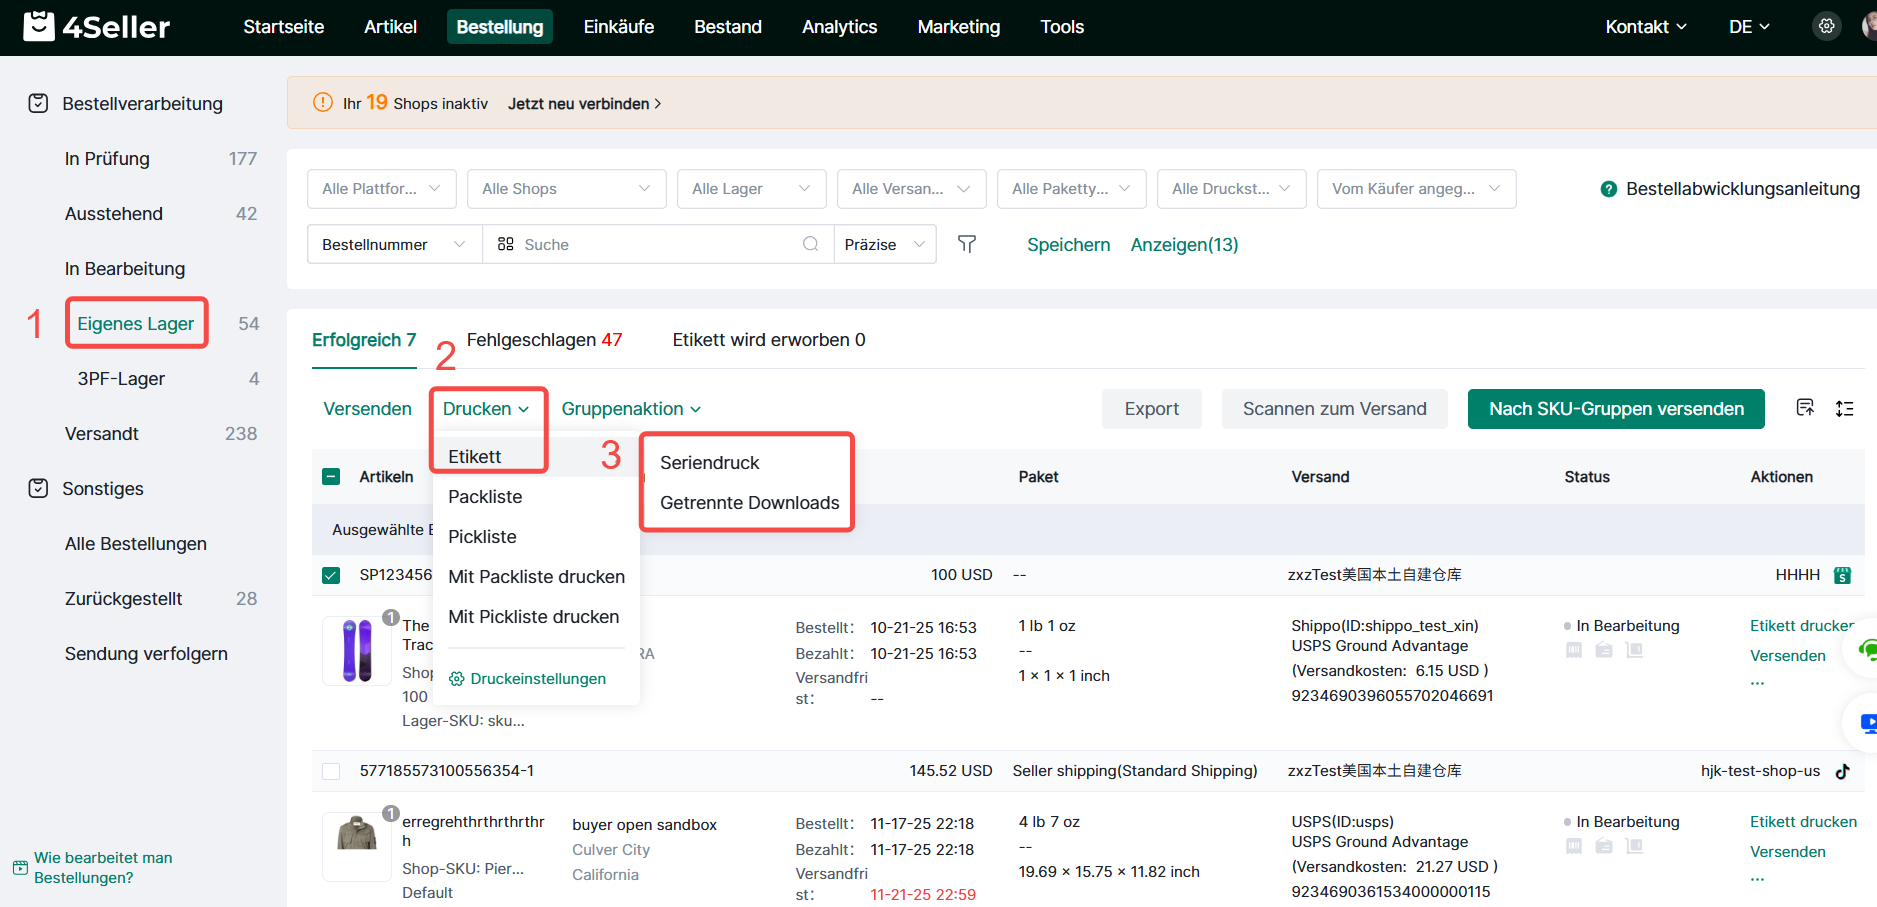Click the filter funnel icon
The width and height of the screenshot is (1877, 907).
966,244
